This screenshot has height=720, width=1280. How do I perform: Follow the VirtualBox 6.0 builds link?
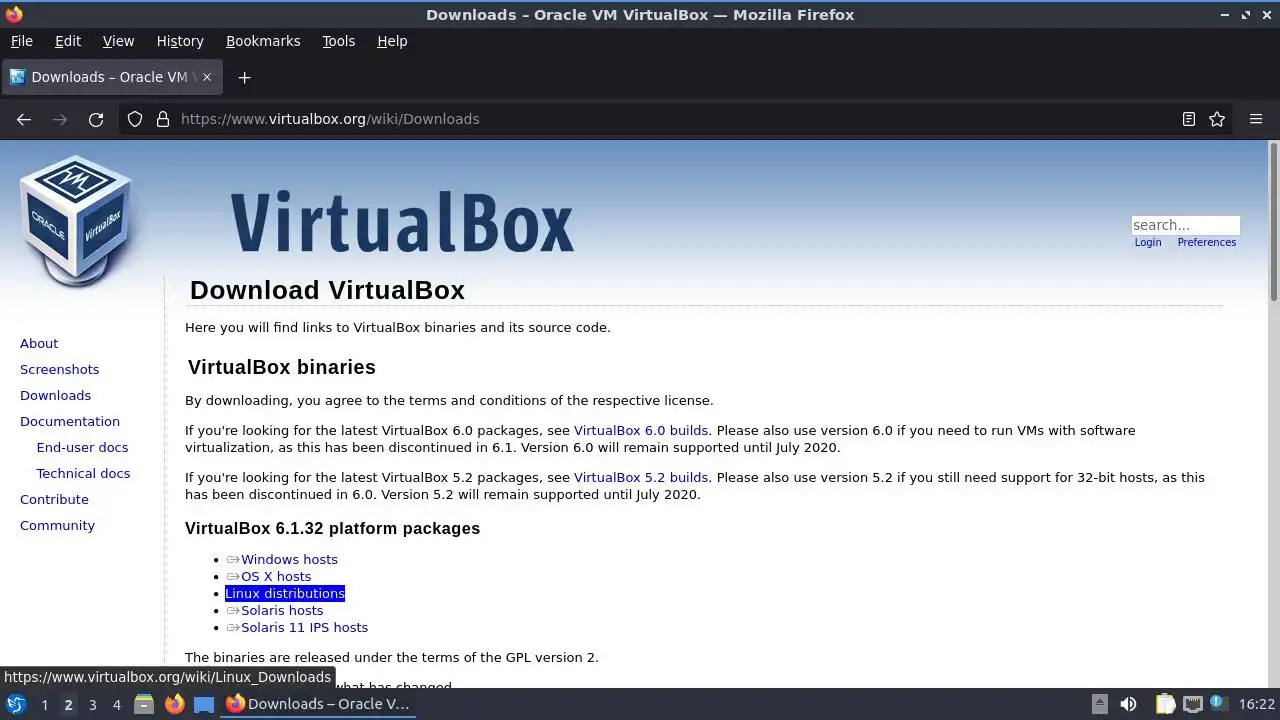(641, 430)
